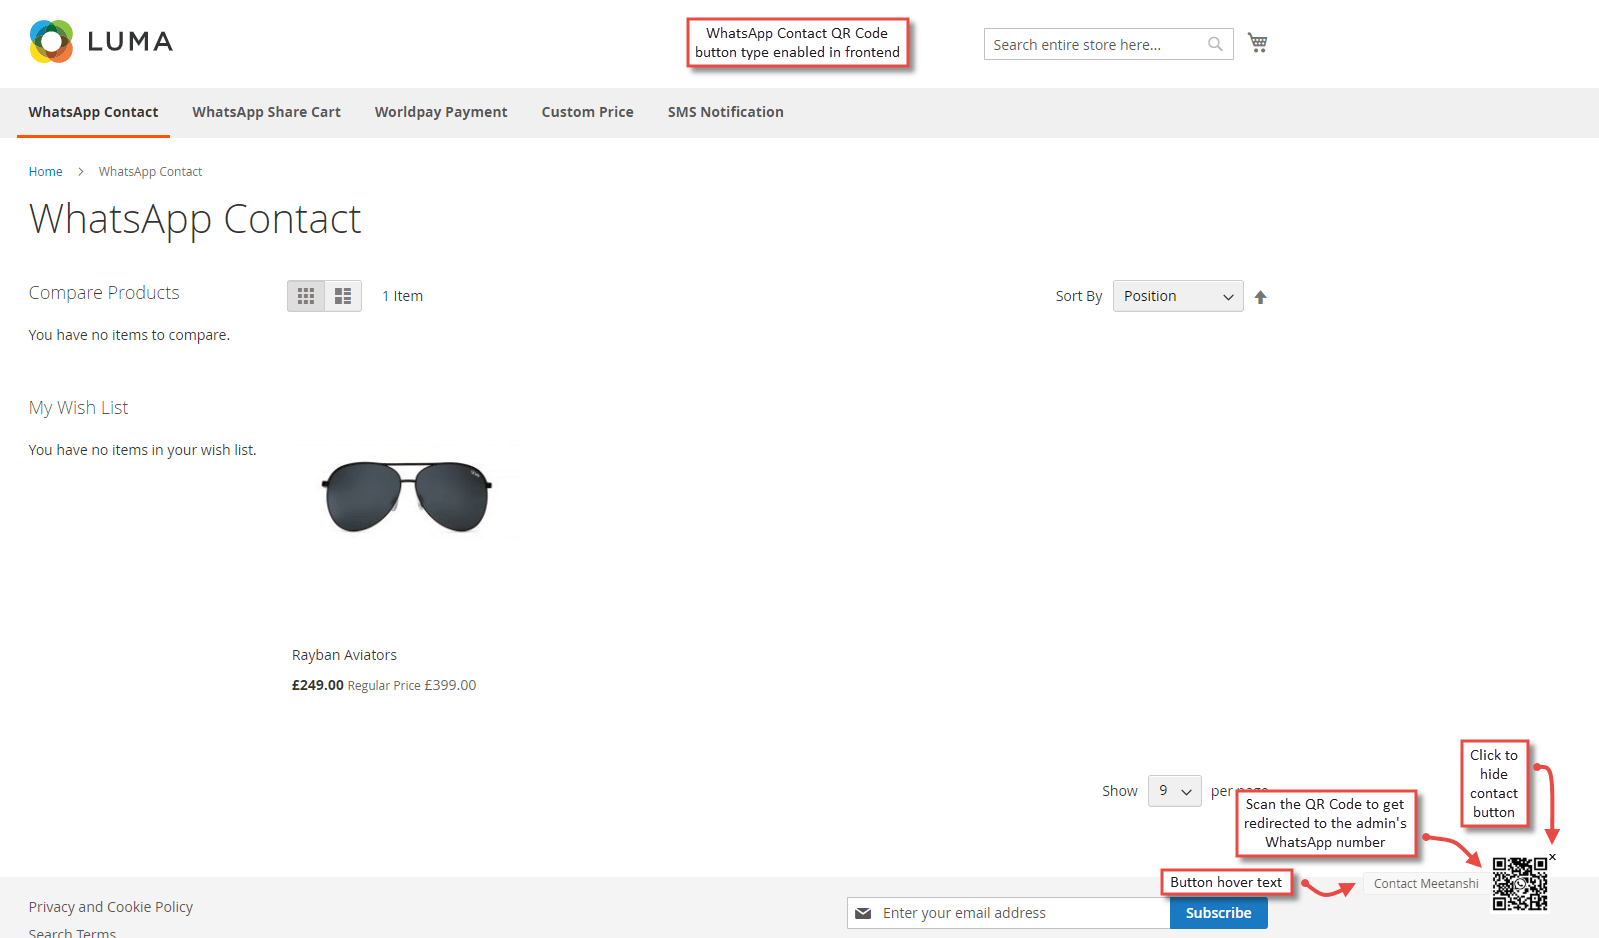Click the Contact Meetanshi hover label
This screenshot has height=938, width=1599.
click(1426, 884)
